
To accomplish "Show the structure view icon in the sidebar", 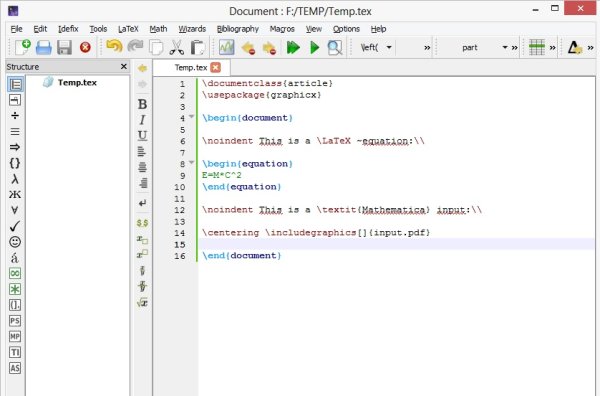I will click(x=15, y=84).
